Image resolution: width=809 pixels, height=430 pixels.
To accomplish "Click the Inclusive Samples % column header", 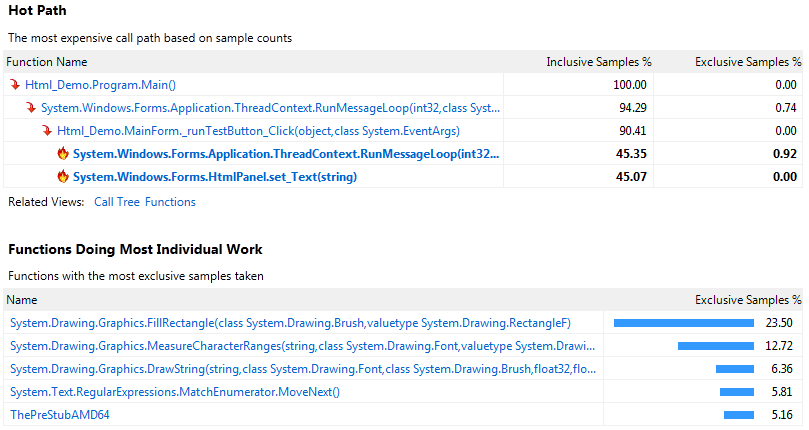I will coord(597,62).
